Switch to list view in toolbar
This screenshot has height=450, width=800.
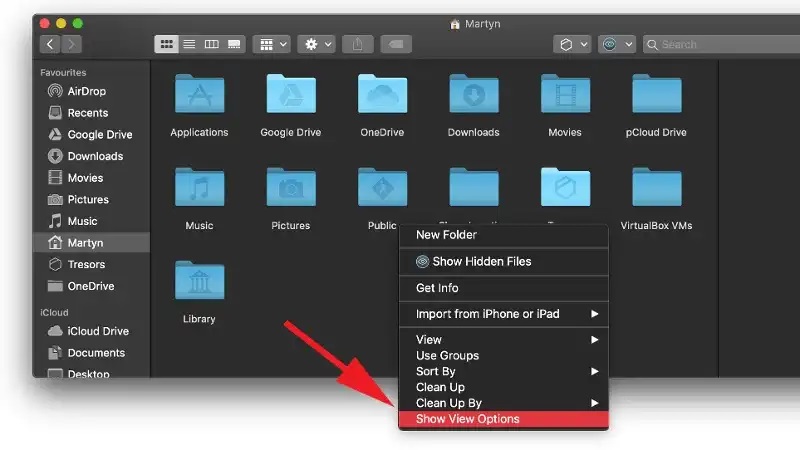click(189, 44)
